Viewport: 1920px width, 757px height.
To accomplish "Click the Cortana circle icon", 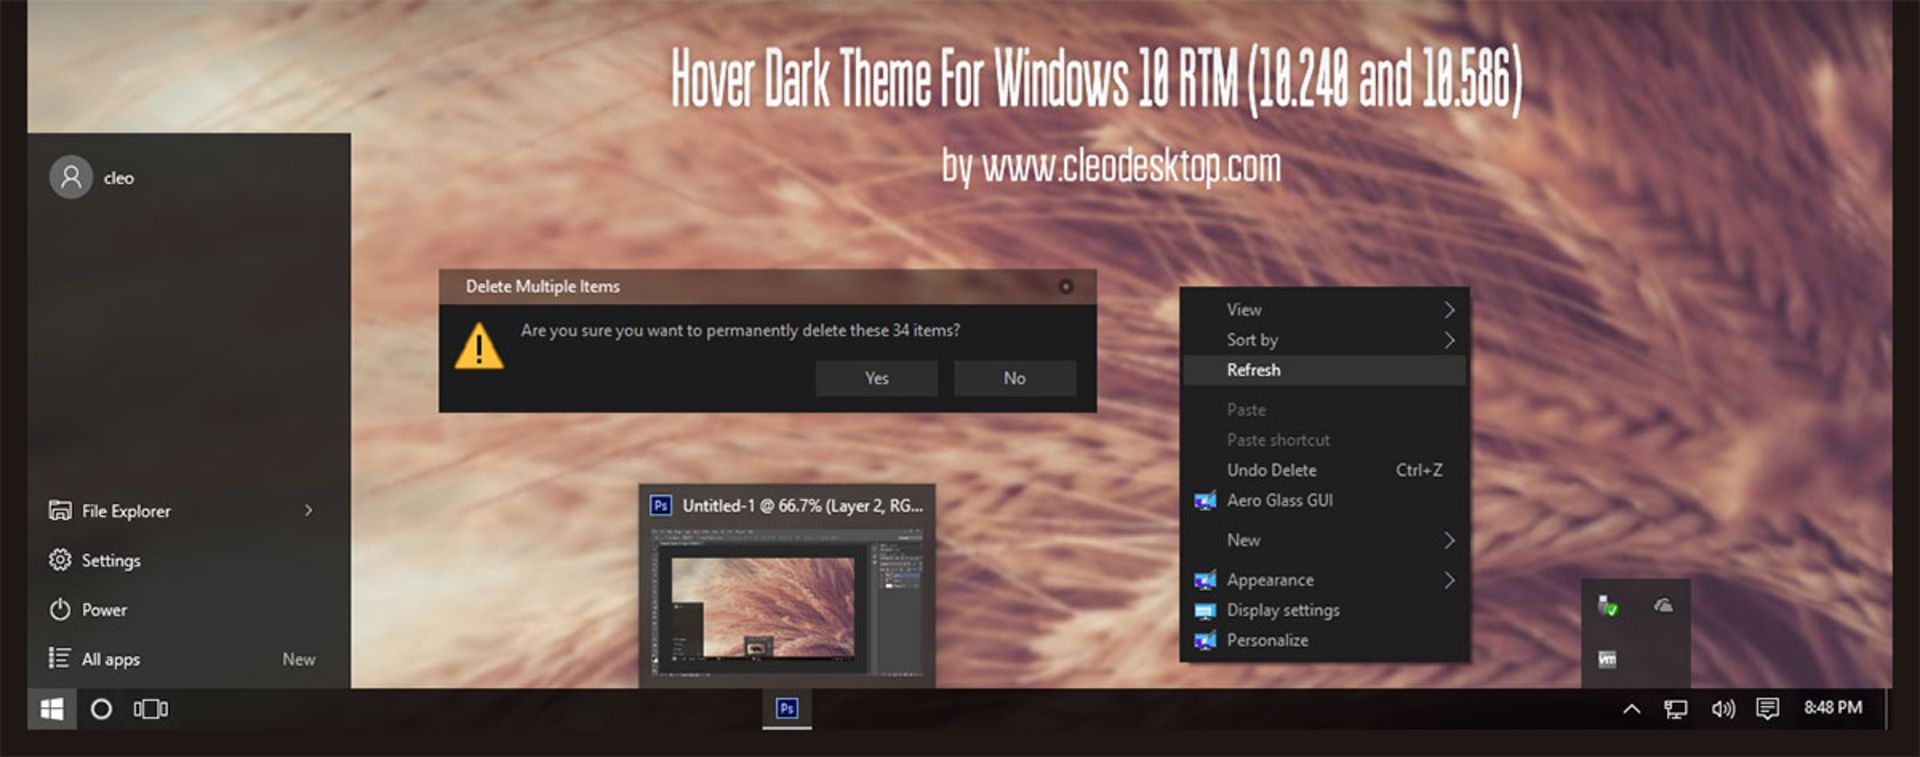I will pyautogui.click(x=101, y=709).
